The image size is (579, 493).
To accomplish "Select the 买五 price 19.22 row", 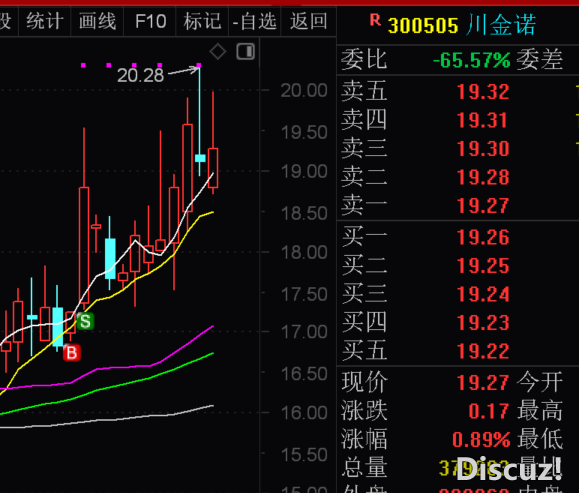I will pyautogui.click(x=458, y=351).
